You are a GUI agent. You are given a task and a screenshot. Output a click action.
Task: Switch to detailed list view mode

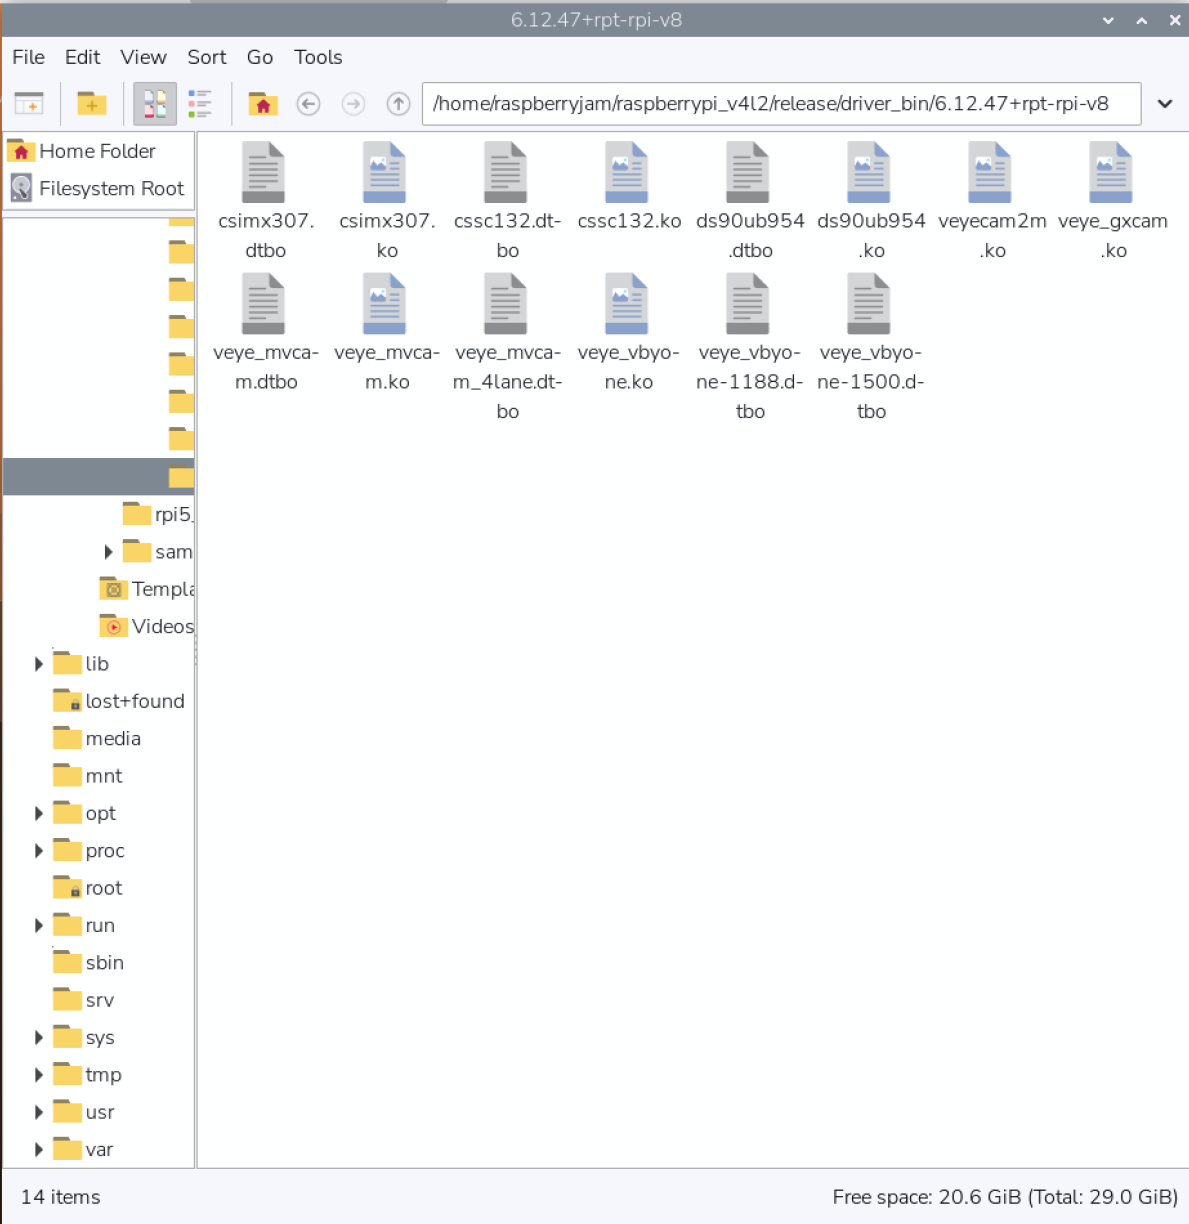[200, 104]
